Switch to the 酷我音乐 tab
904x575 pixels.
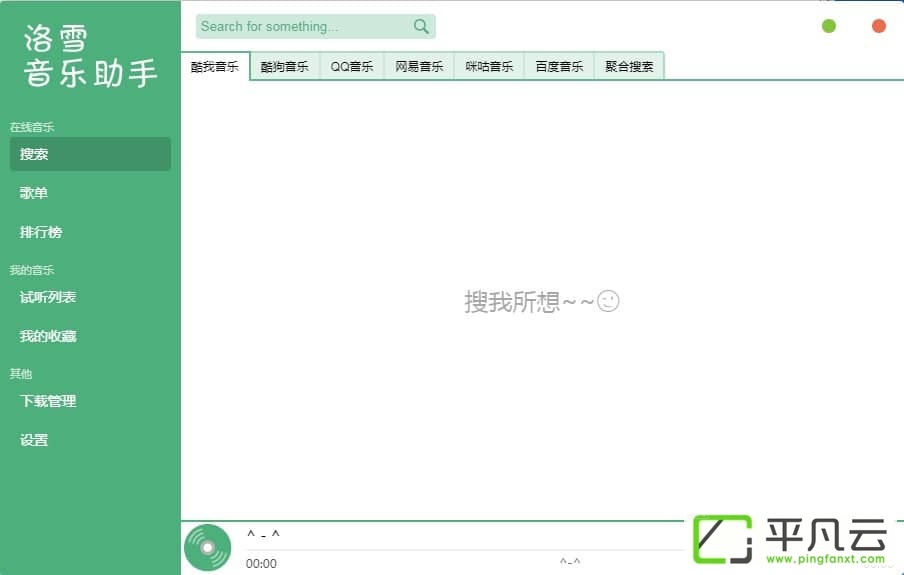[x=215, y=66]
